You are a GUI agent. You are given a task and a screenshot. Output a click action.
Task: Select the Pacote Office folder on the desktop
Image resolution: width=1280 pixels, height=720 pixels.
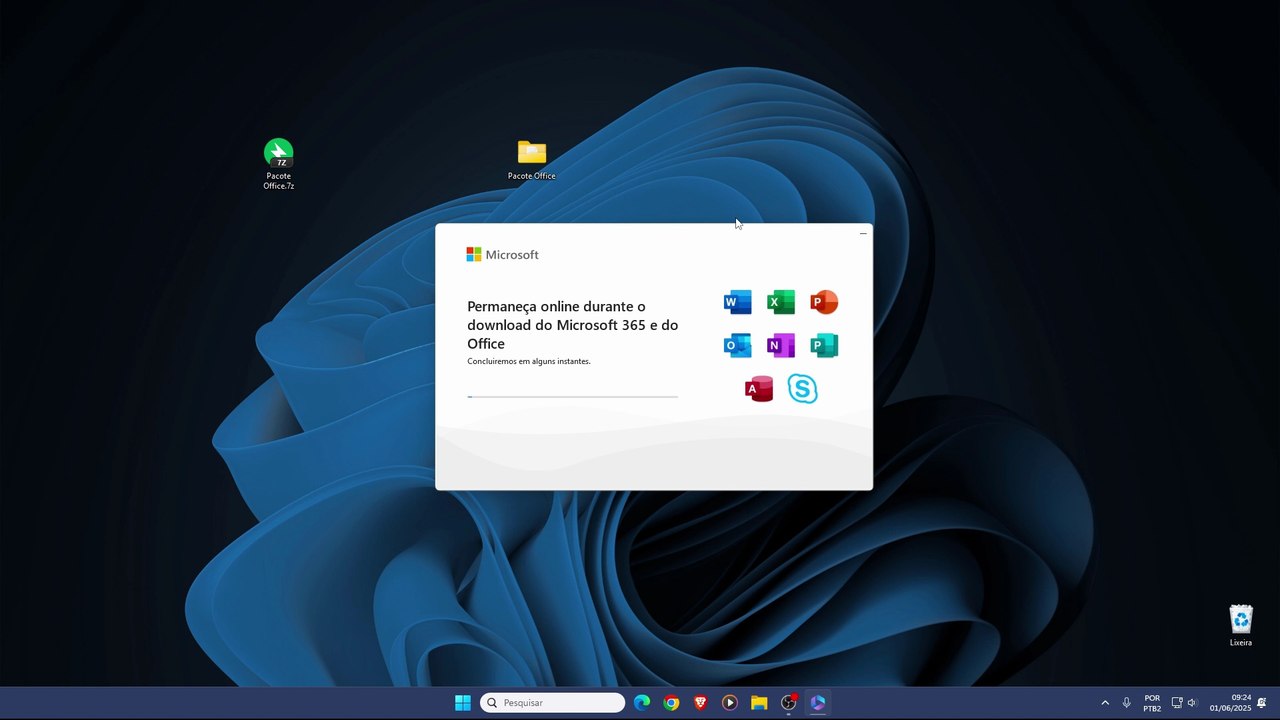tap(531, 160)
